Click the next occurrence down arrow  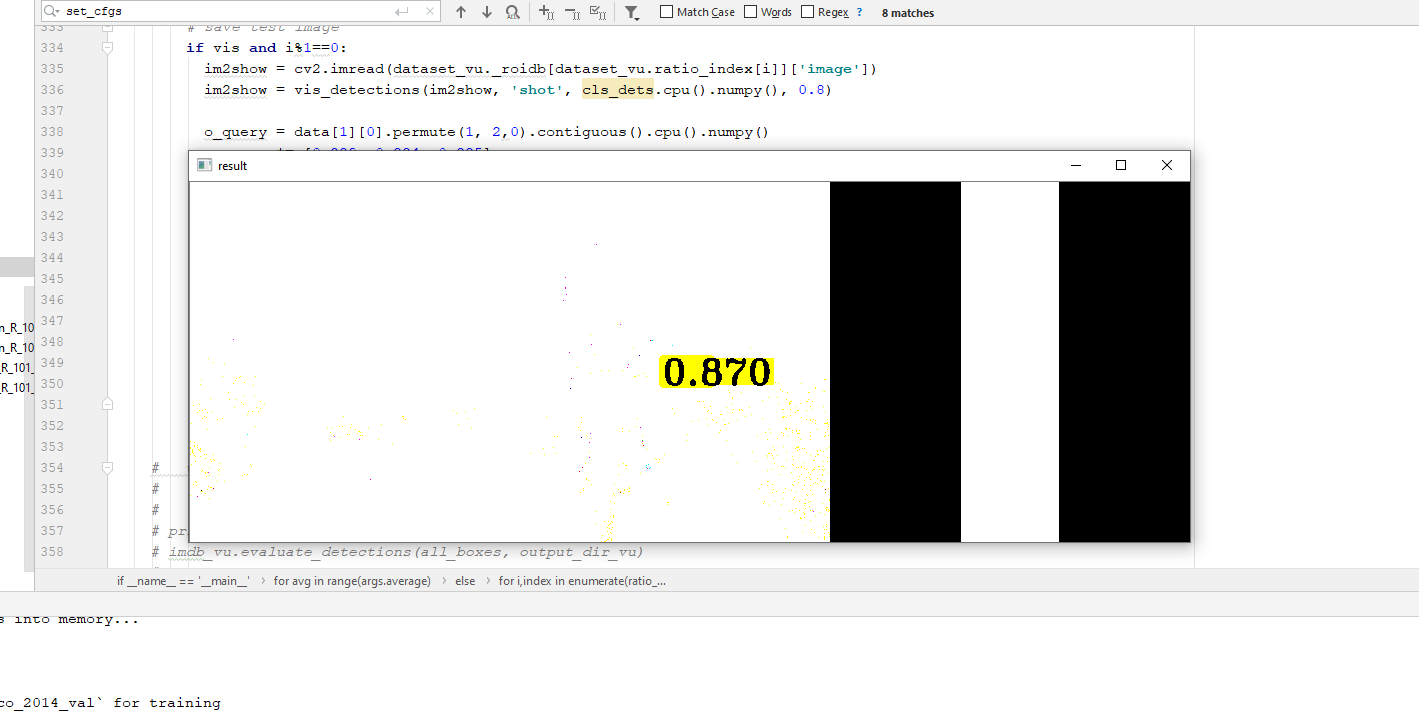(x=486, y=12)
